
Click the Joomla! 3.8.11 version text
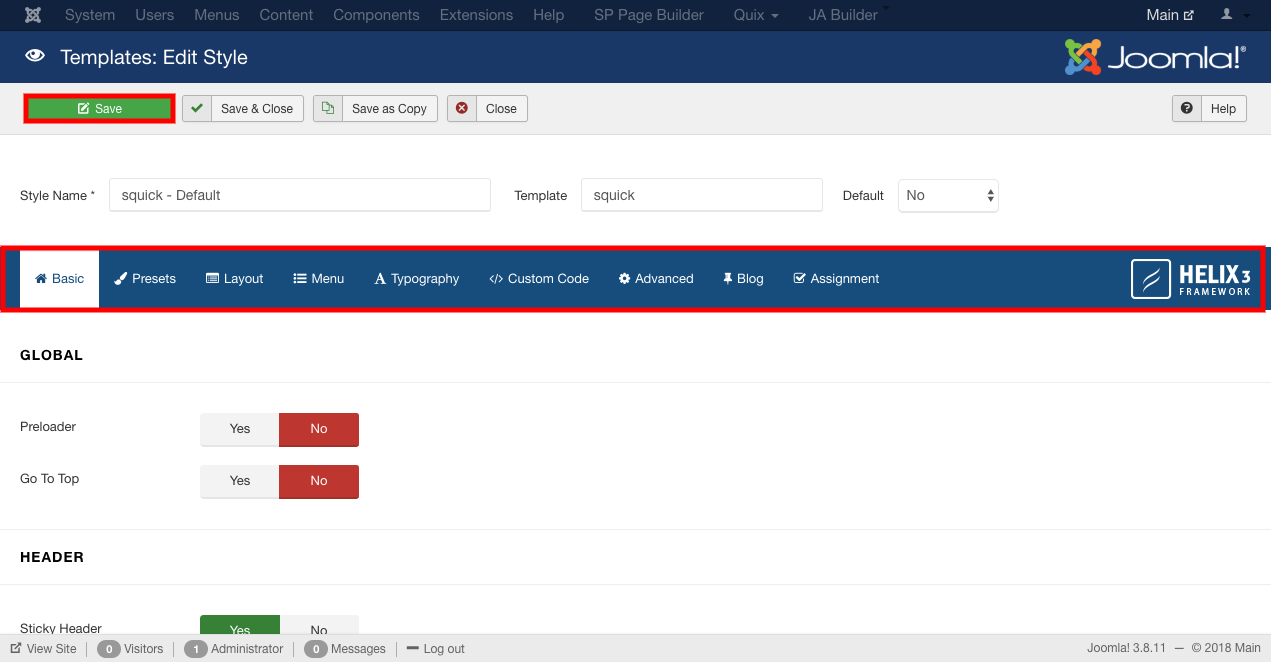(1128, 649)
